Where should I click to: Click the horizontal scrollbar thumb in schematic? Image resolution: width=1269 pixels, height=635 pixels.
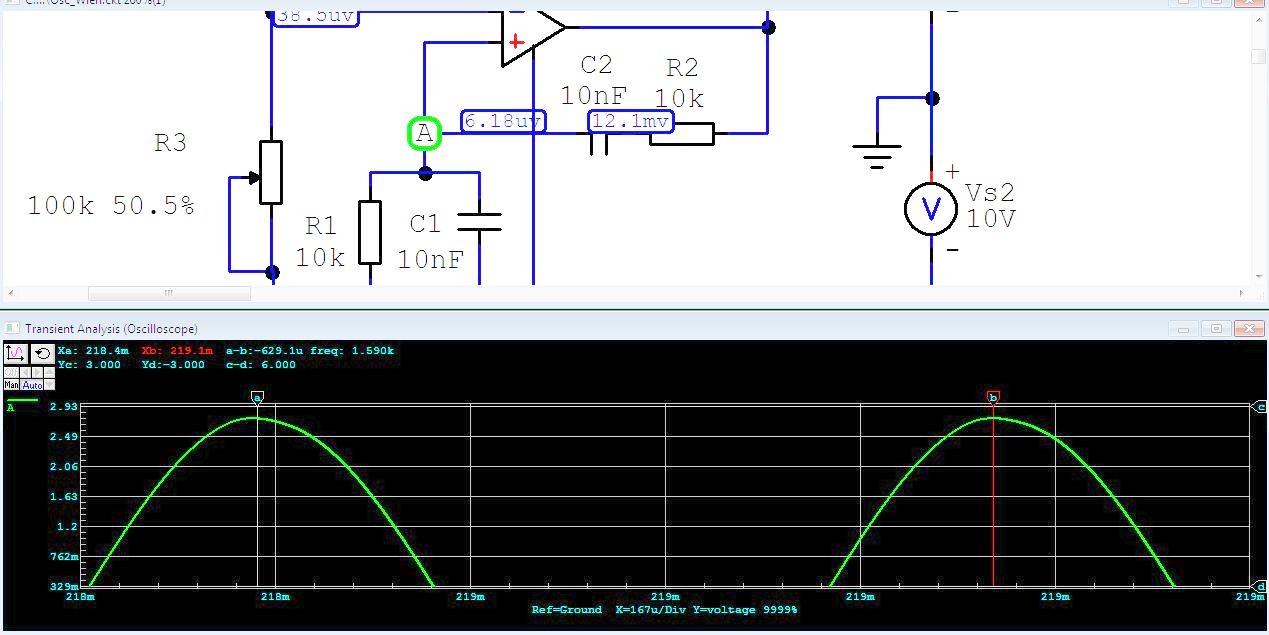[169, 293]
